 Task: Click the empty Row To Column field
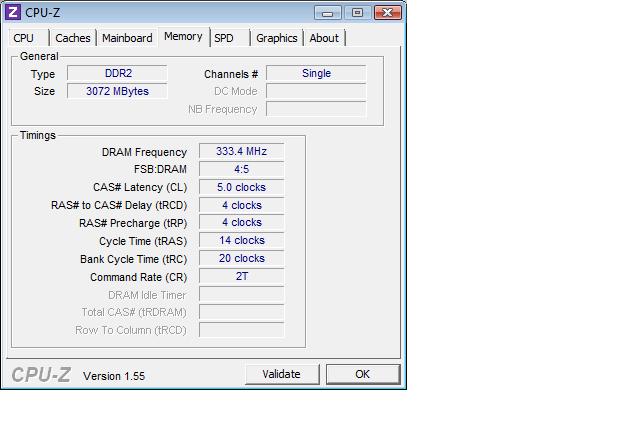click(x=242, y=330)
